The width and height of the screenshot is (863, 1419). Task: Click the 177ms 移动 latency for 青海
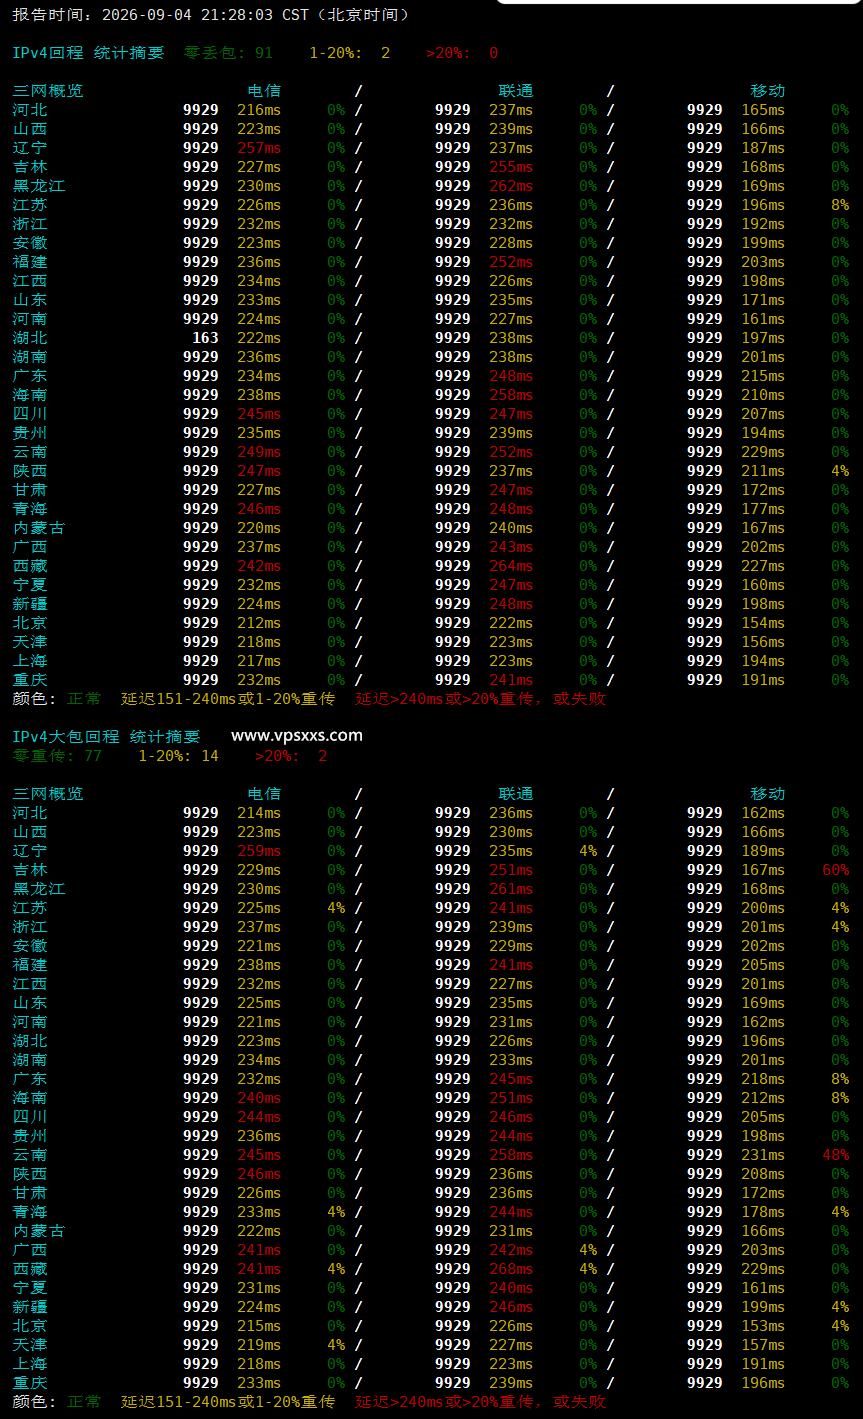tap(763, 509)
